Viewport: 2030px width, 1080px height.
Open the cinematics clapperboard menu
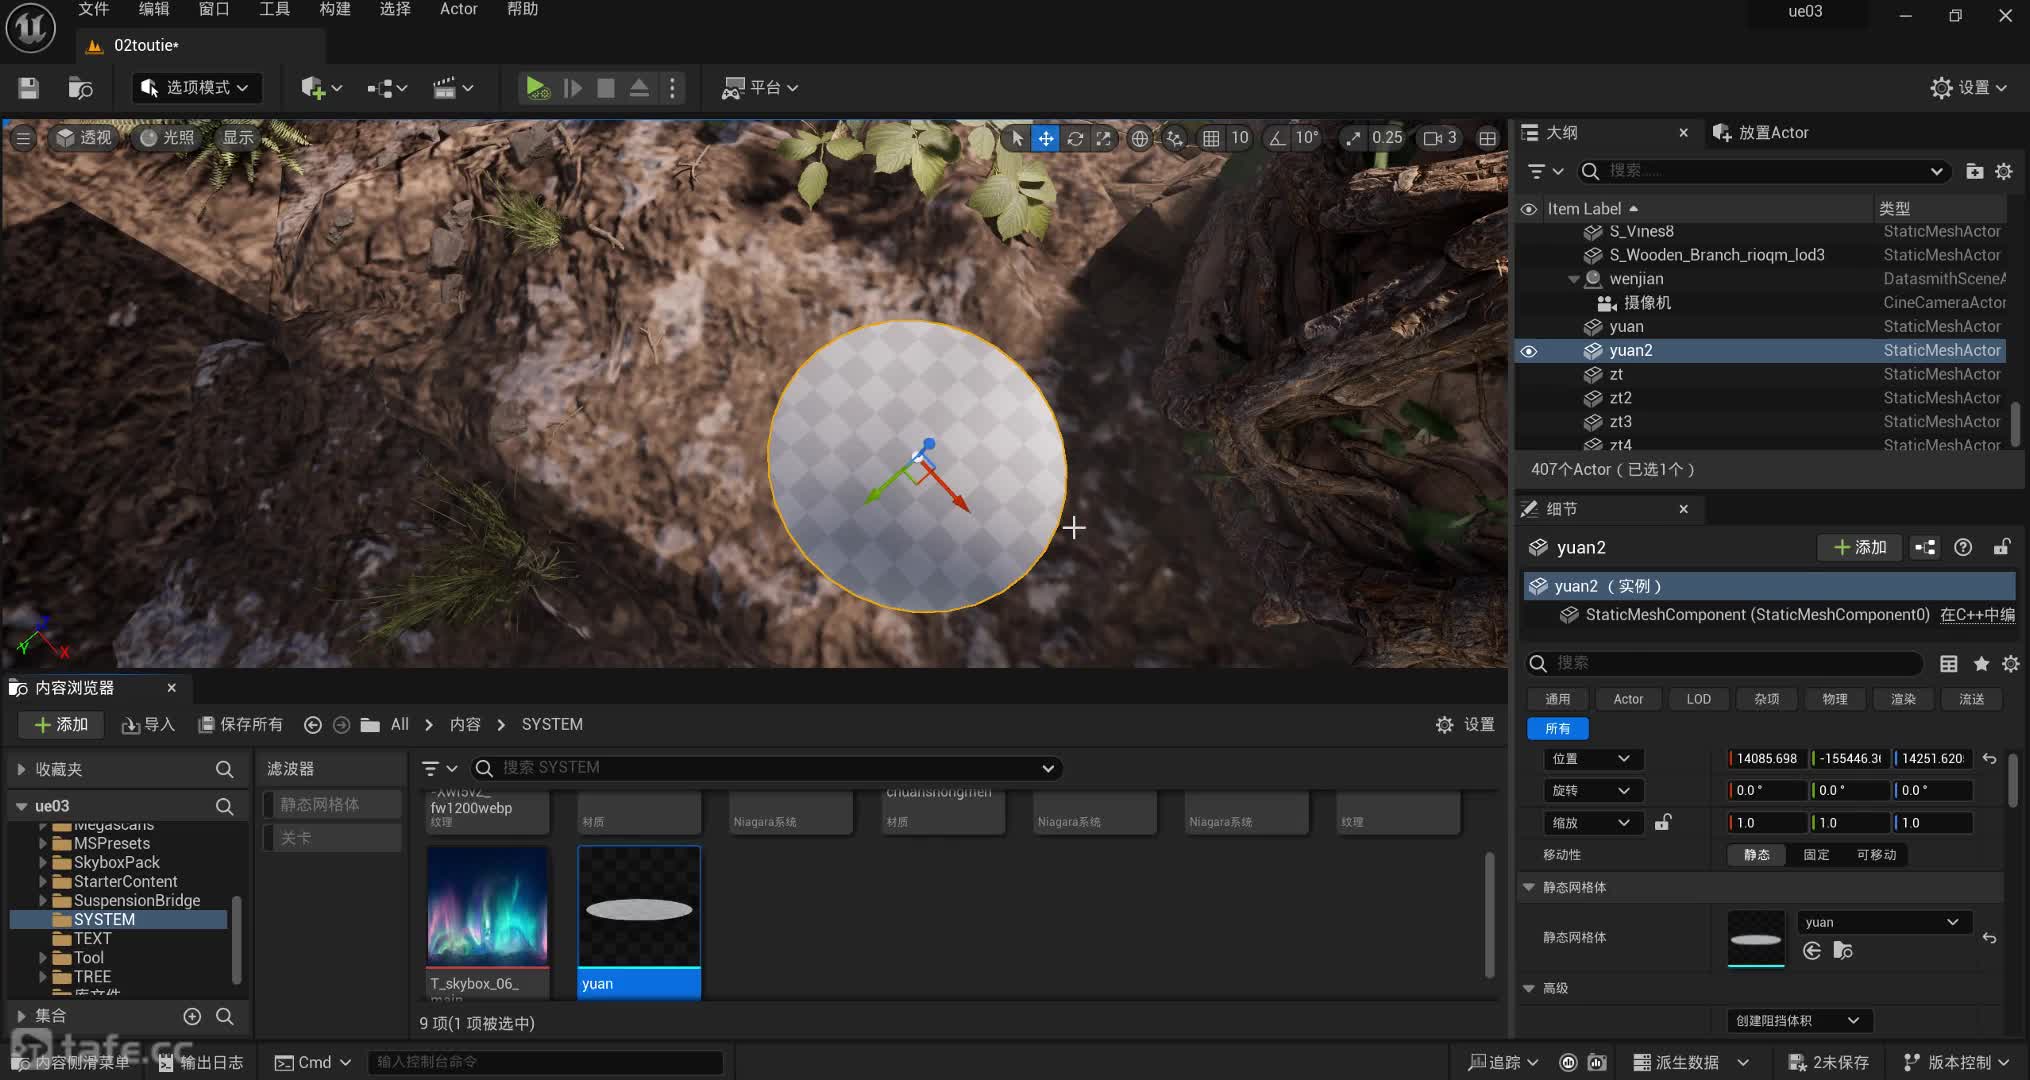point(452,88)
